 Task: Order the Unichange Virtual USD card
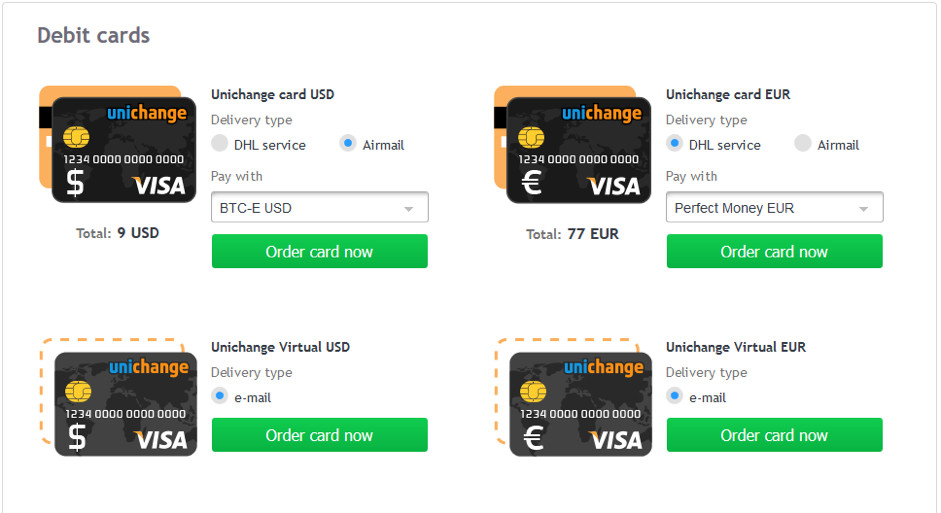pos(320,435)
